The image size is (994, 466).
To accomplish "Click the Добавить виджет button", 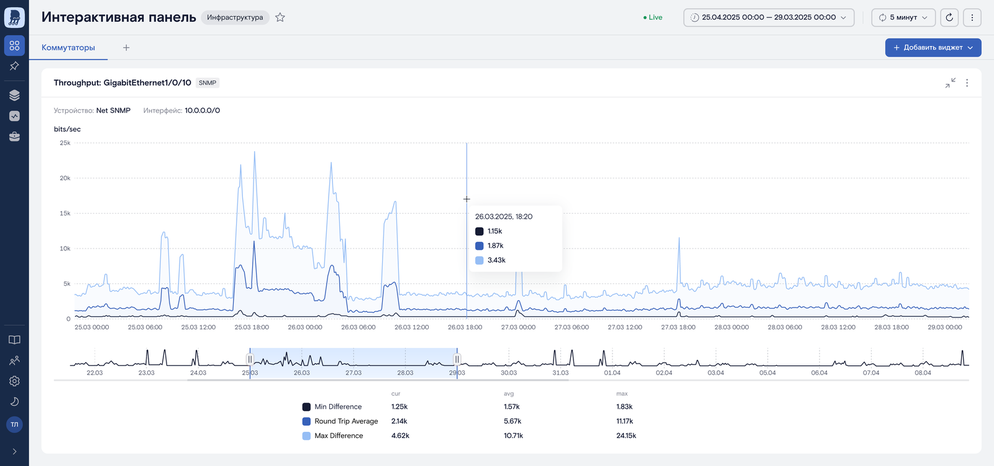I will pyautogui.click(x=933, y=48).
